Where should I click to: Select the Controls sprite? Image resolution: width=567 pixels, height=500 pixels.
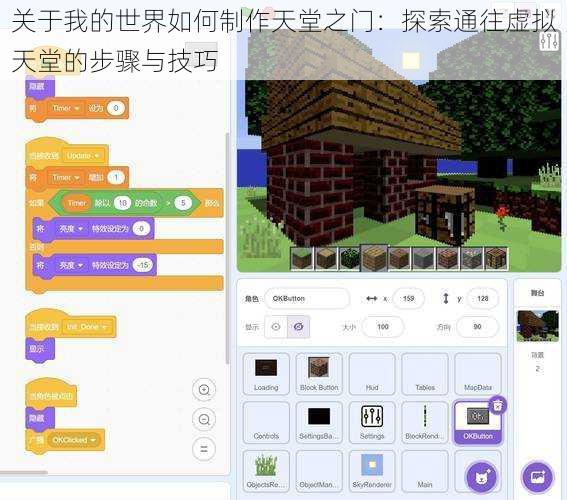click(266, 422)
